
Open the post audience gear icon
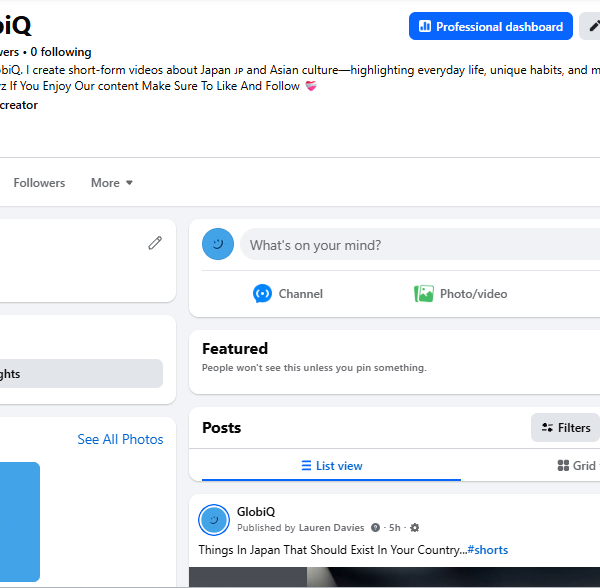(414, 528)
